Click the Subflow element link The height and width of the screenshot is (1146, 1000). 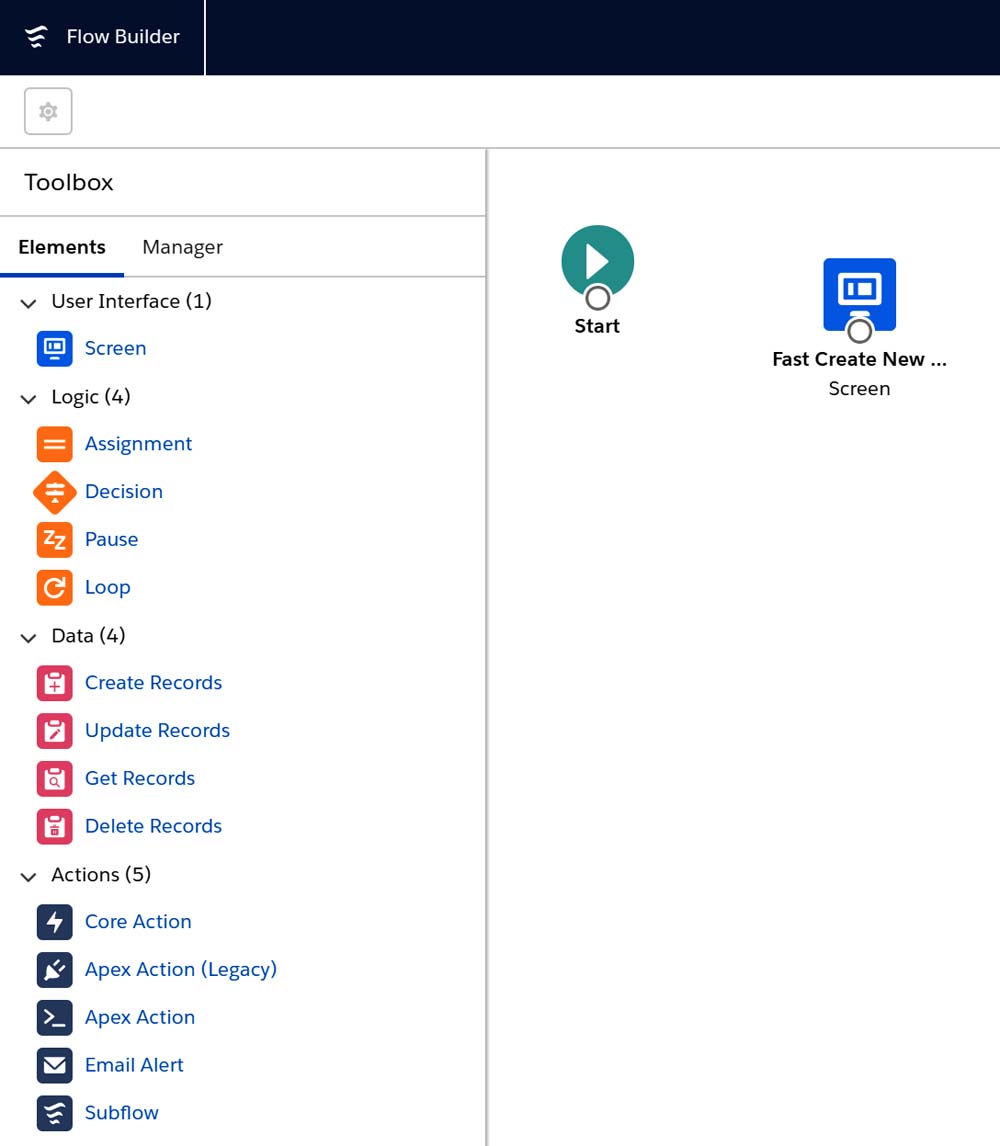pyautogui.click(x=121, y=1113)
